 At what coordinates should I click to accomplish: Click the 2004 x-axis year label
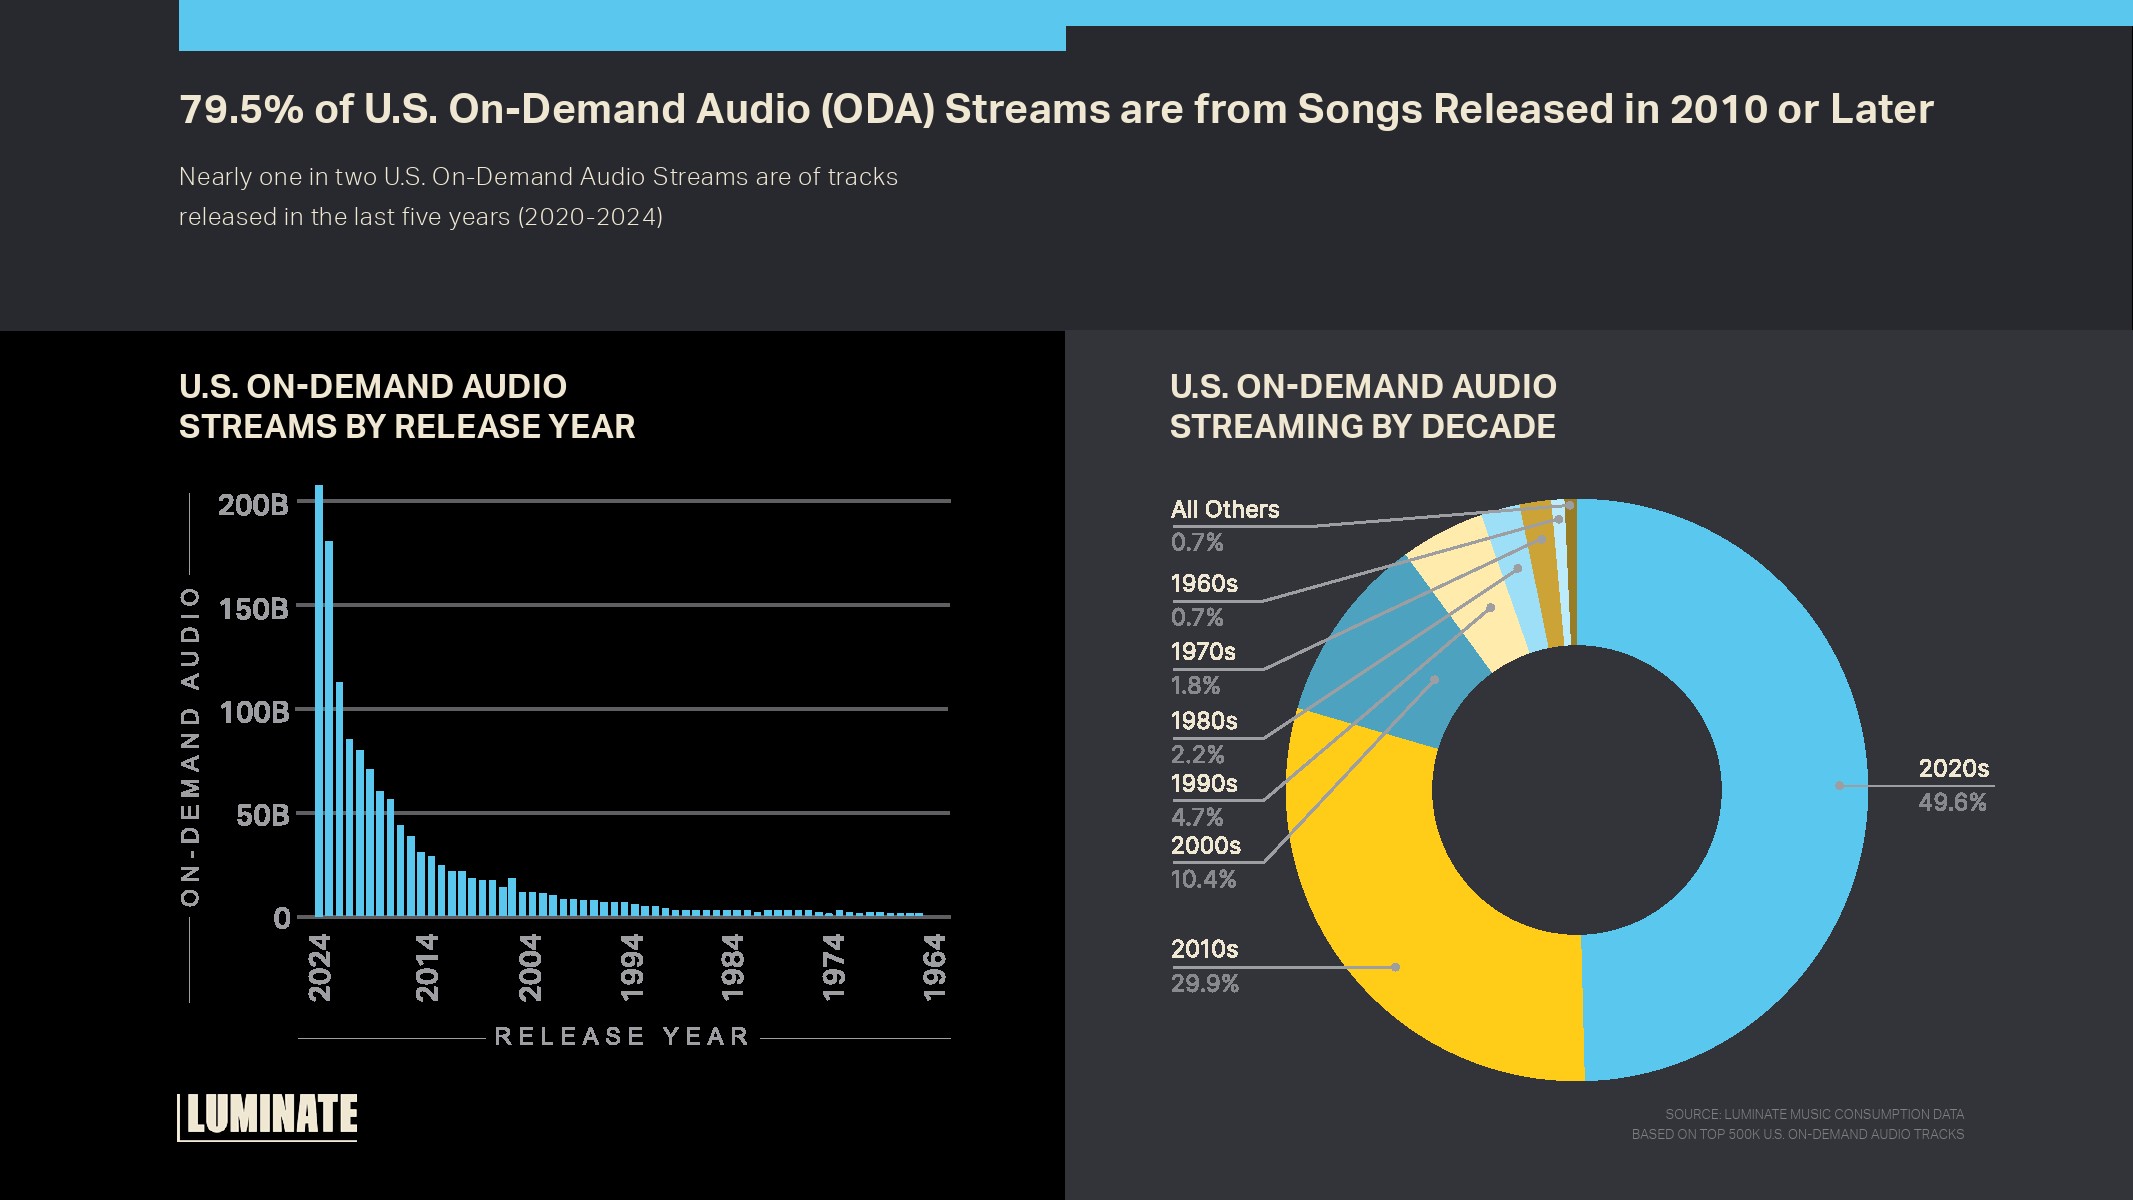coord(529,967)
